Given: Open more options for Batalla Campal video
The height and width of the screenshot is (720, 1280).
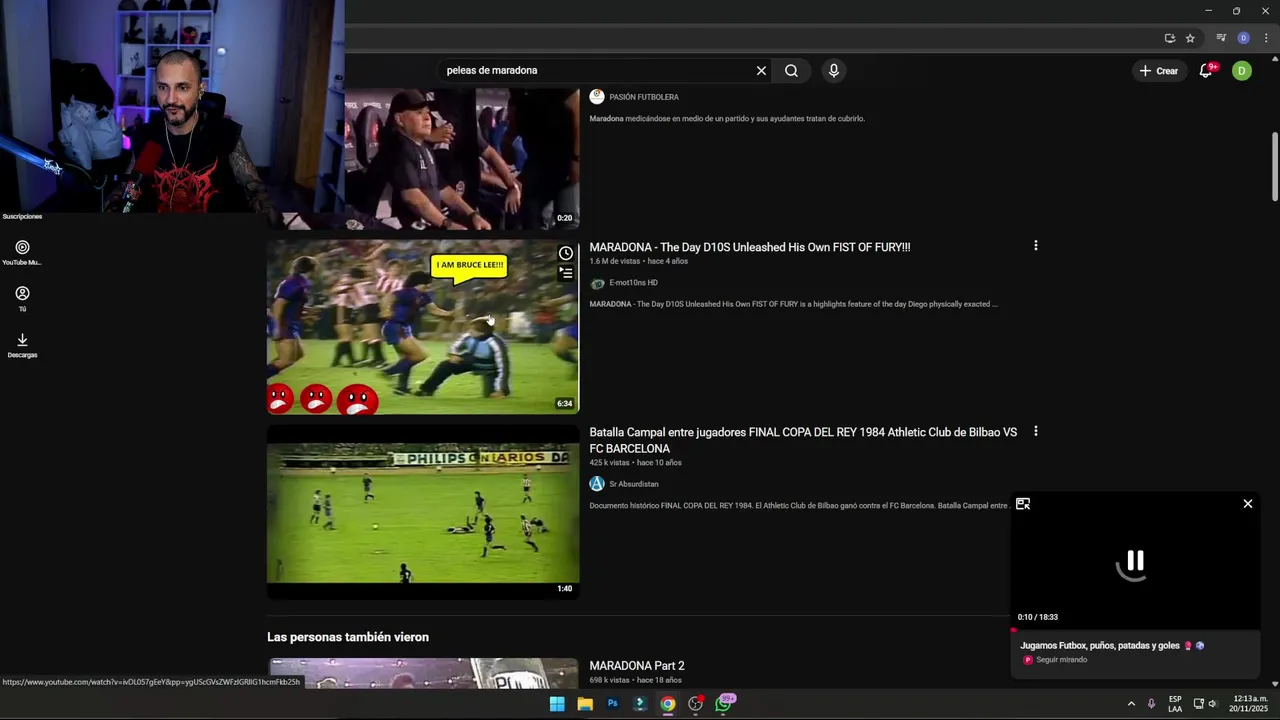Looking at the screenshot, I should [1035, 431].
